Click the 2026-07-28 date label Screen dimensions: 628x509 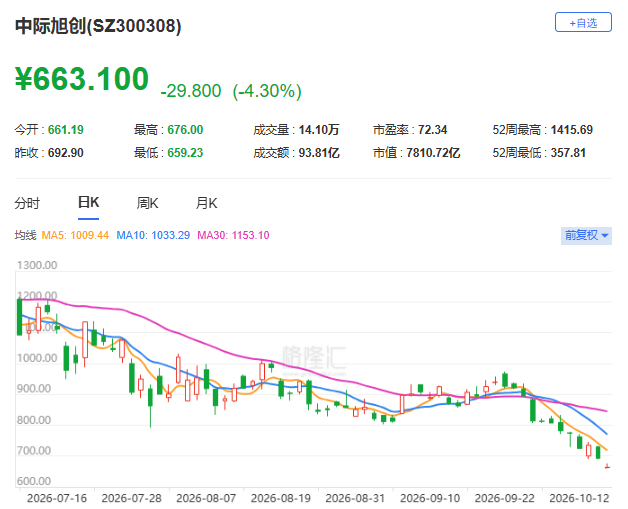pyautogui.click(x=131, y=498)
